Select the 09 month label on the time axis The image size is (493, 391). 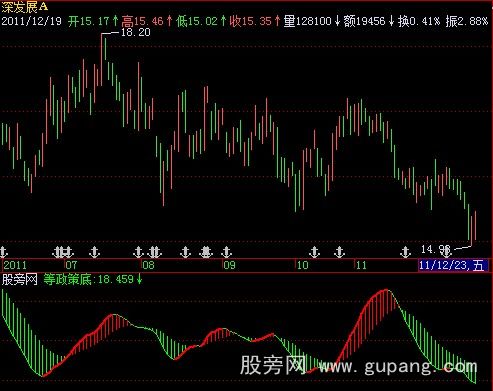pos(229,265)
